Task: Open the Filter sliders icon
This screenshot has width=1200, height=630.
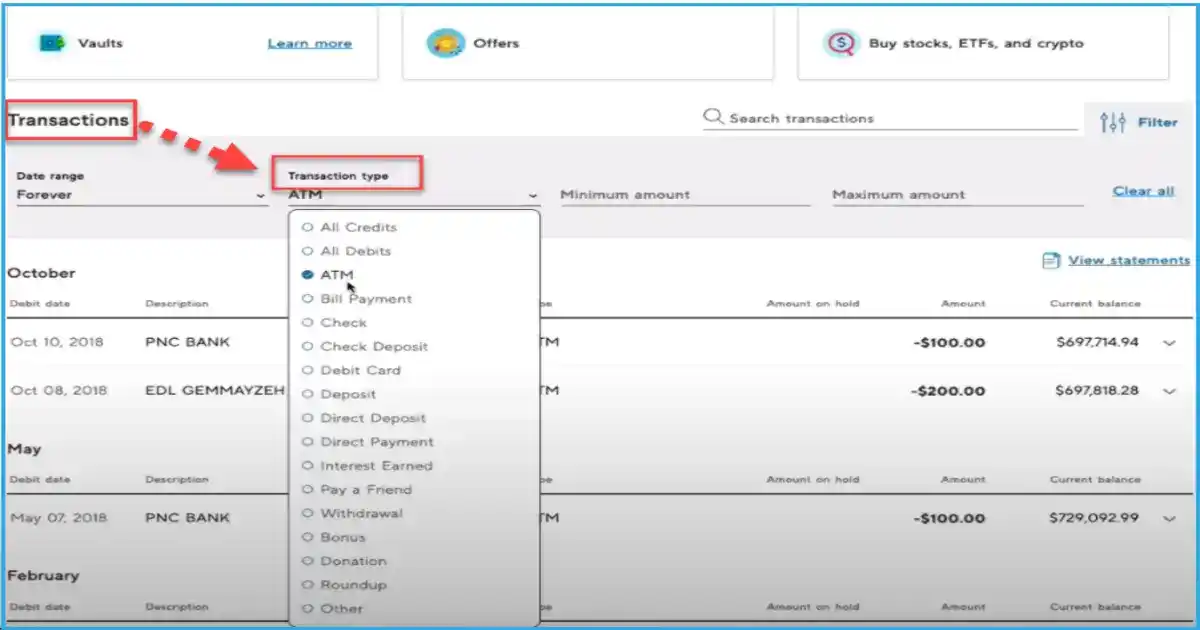Action: click(x=1112, y=122)
